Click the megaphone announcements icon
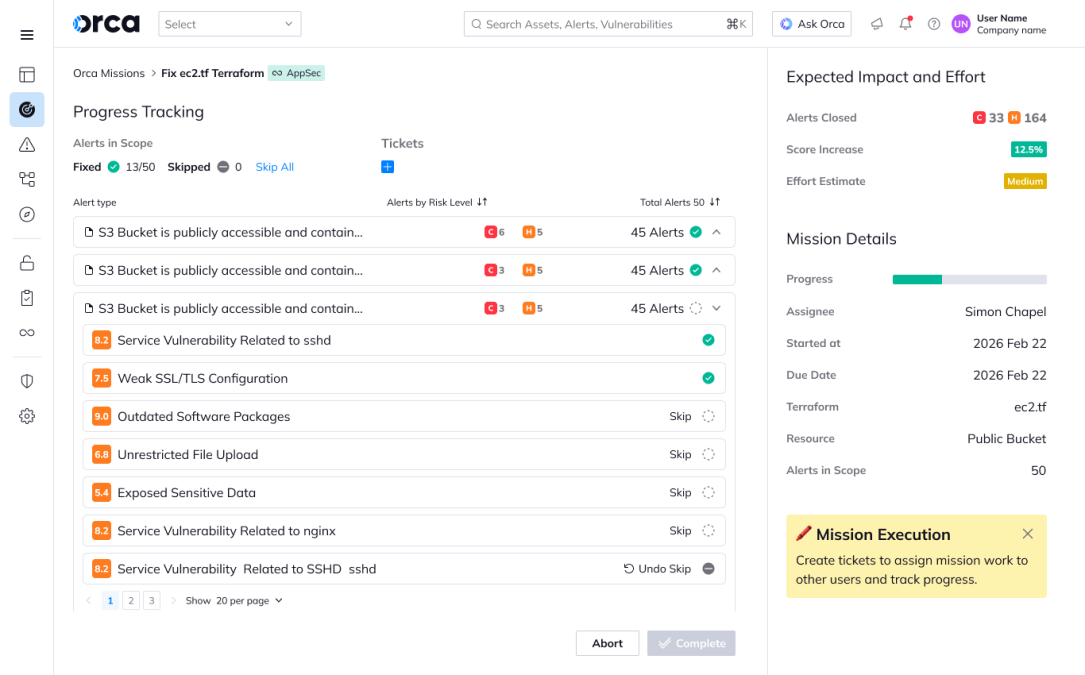Image resolution: width=1085 pixels, height=675 pixels. tap(876, 23)
